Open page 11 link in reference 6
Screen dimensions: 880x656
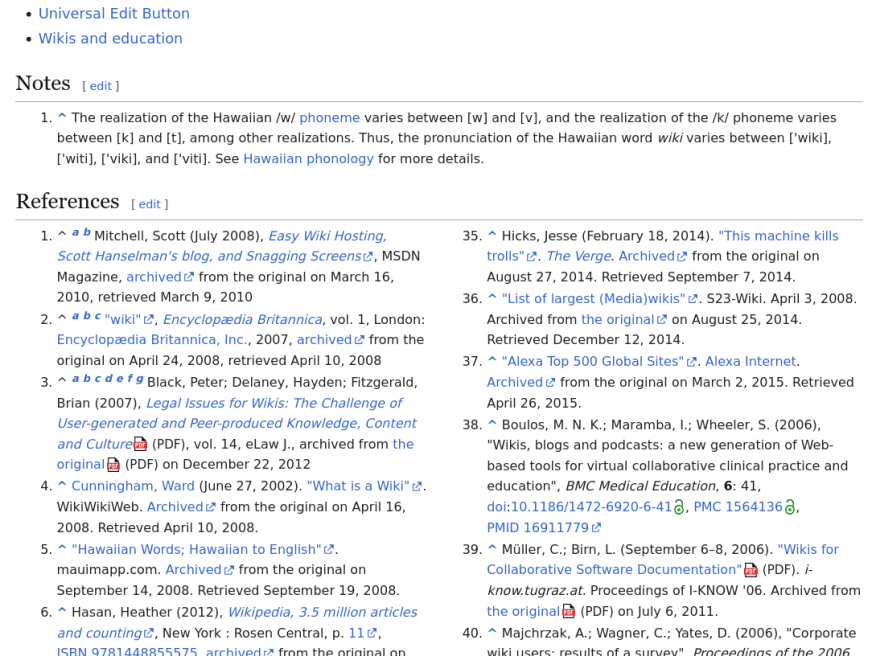pyautogui.click(x=362, y=634)
